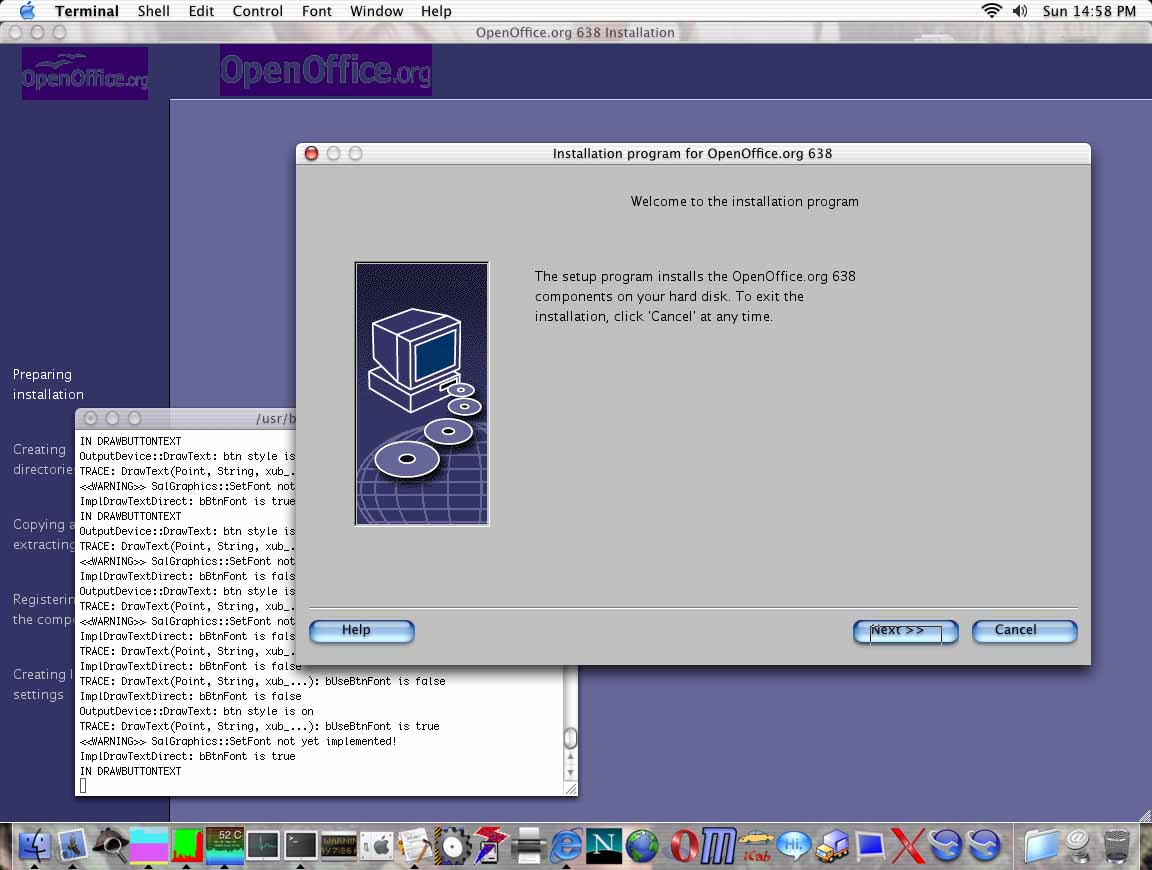Launch iCab from the Dock
This screenshot has height=870, width=1152.
tap(756, 845)
